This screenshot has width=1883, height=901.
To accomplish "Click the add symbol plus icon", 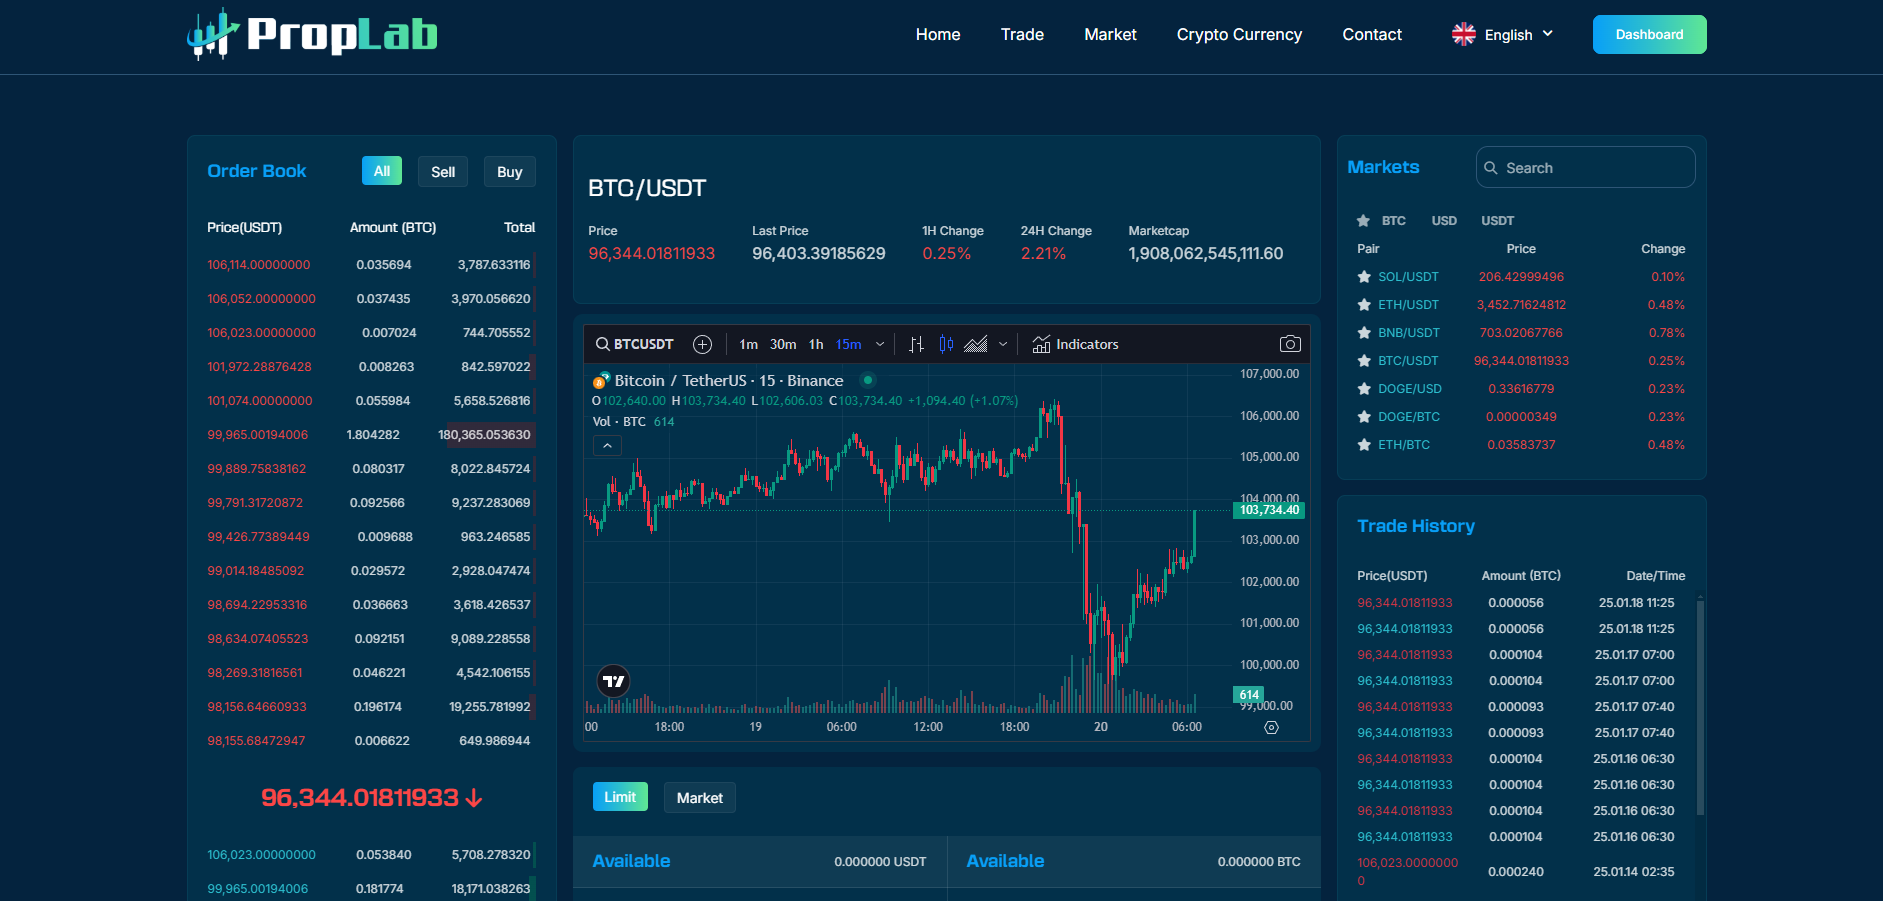I will [702, 344].
